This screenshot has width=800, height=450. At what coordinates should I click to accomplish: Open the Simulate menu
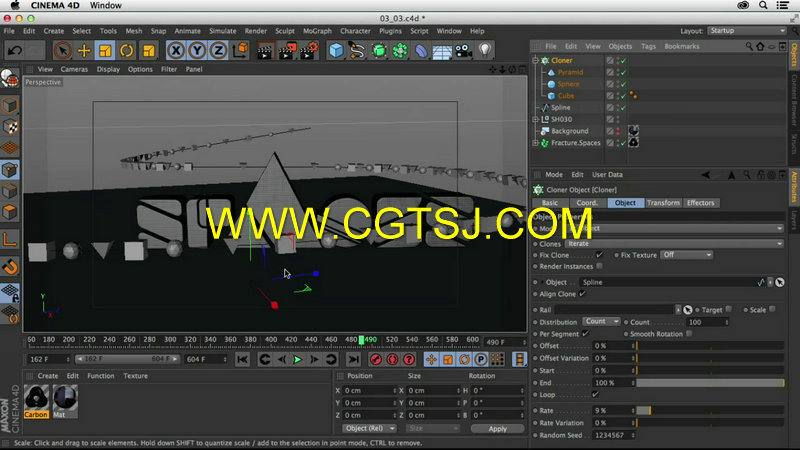pyautogui.click(x=222, y=31)
